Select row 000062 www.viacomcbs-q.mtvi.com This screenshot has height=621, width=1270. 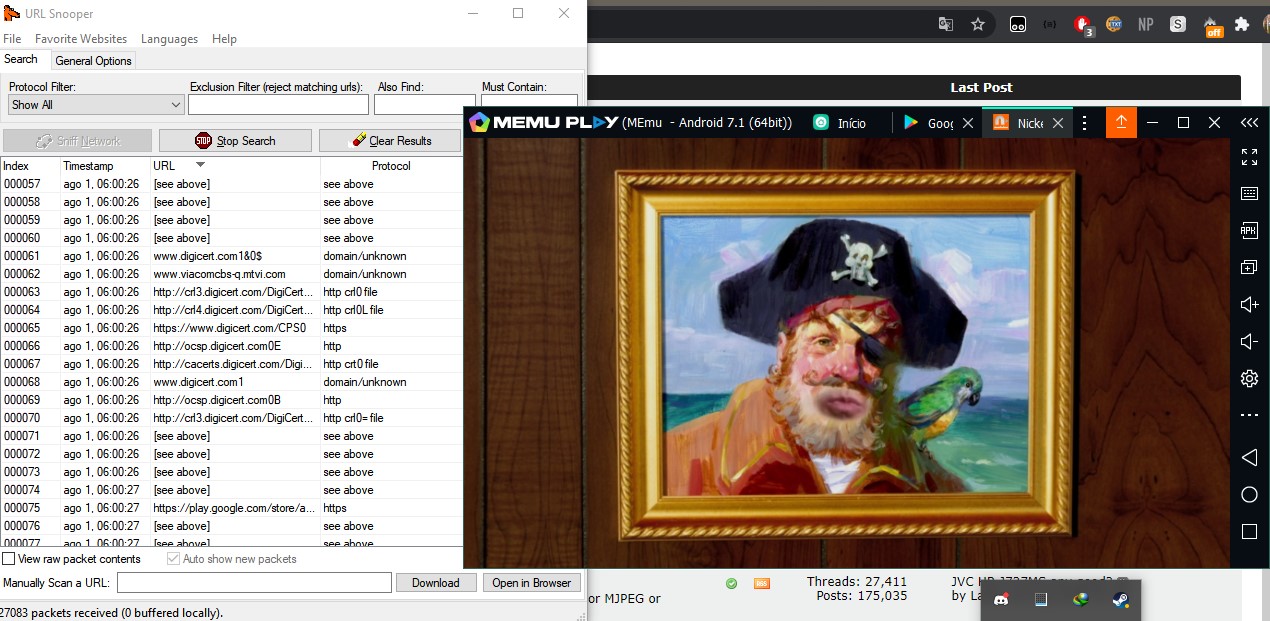[231, 274]
